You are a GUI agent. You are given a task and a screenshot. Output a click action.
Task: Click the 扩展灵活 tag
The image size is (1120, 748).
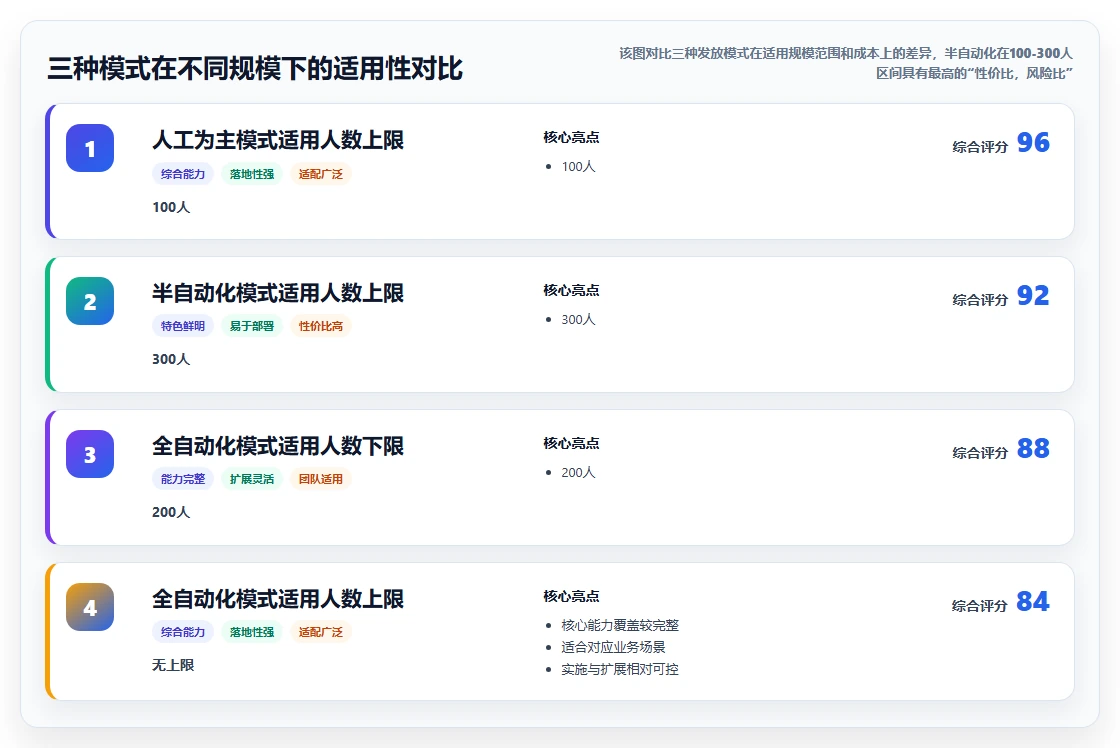point(252,479)
